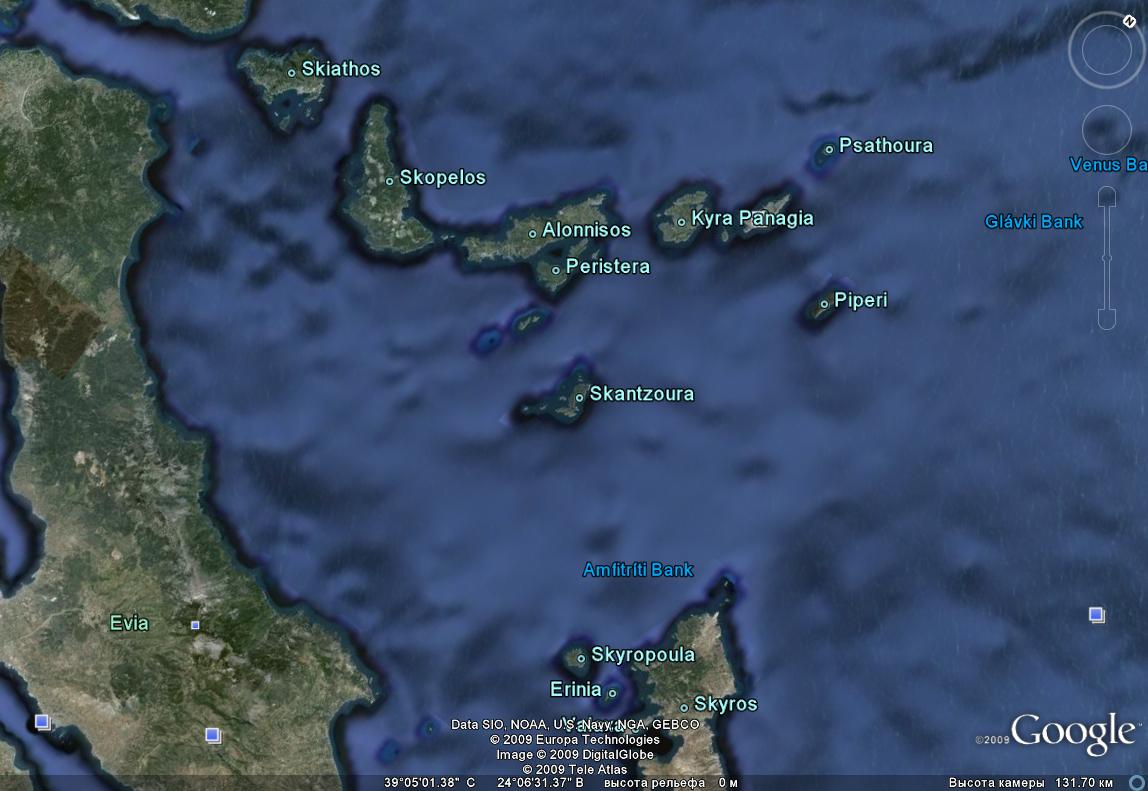Select the Amfitriti Bank sea label
The width and height of the screenshot is (1148, 791).
tap(638, 570)
